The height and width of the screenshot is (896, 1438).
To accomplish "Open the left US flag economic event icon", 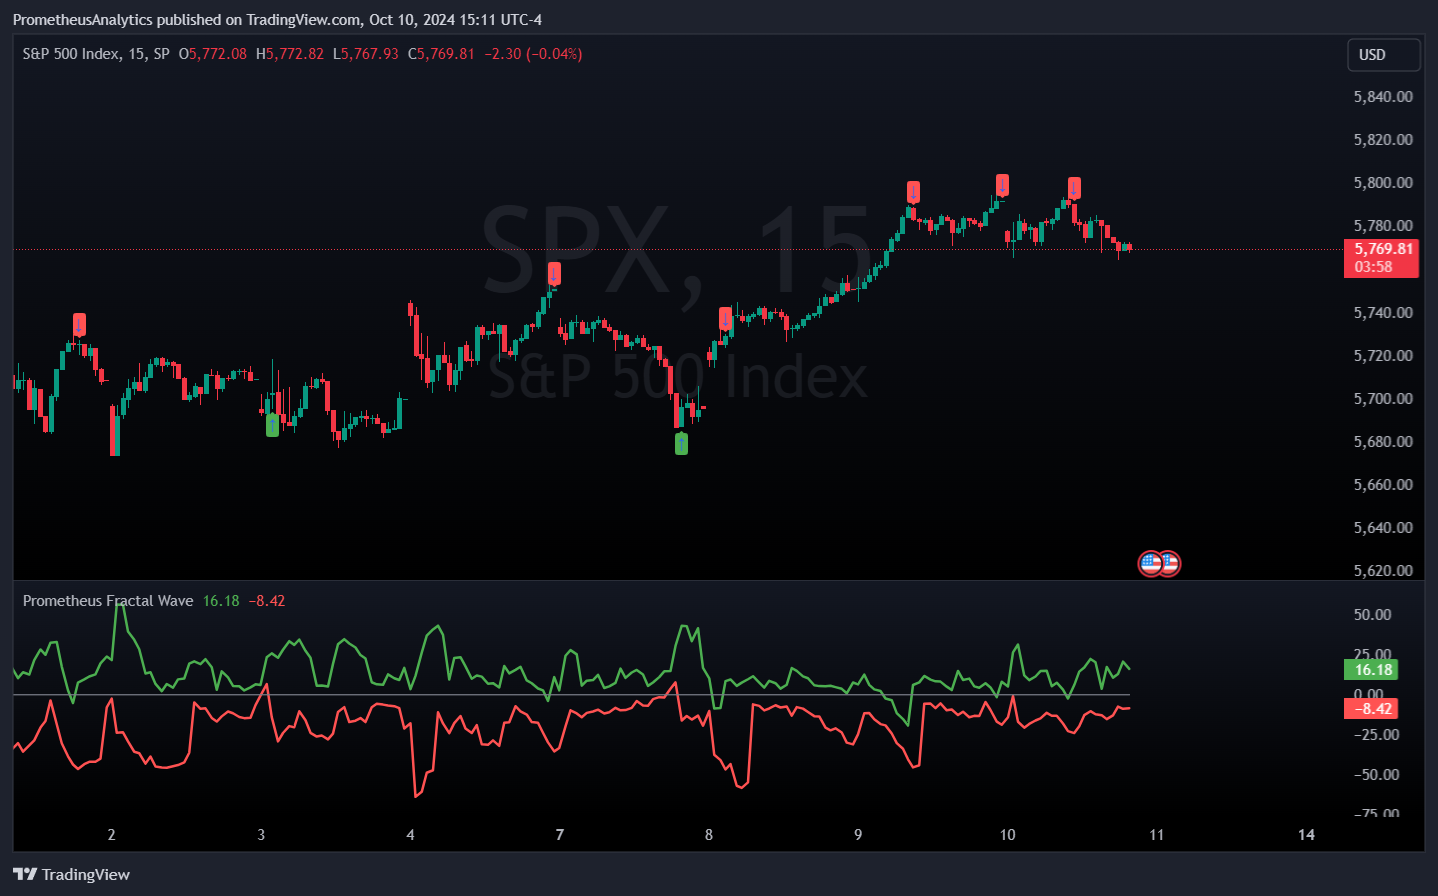I will (x=1150, y=564).
